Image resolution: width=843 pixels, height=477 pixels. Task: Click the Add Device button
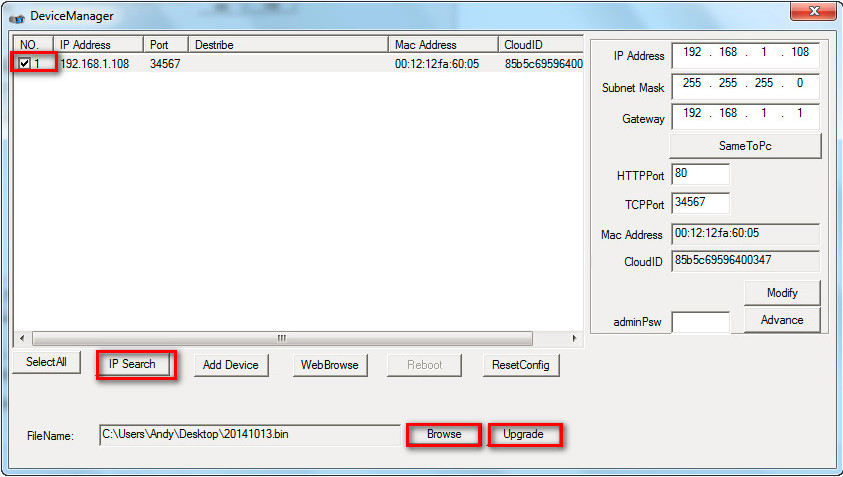(230, 365)
